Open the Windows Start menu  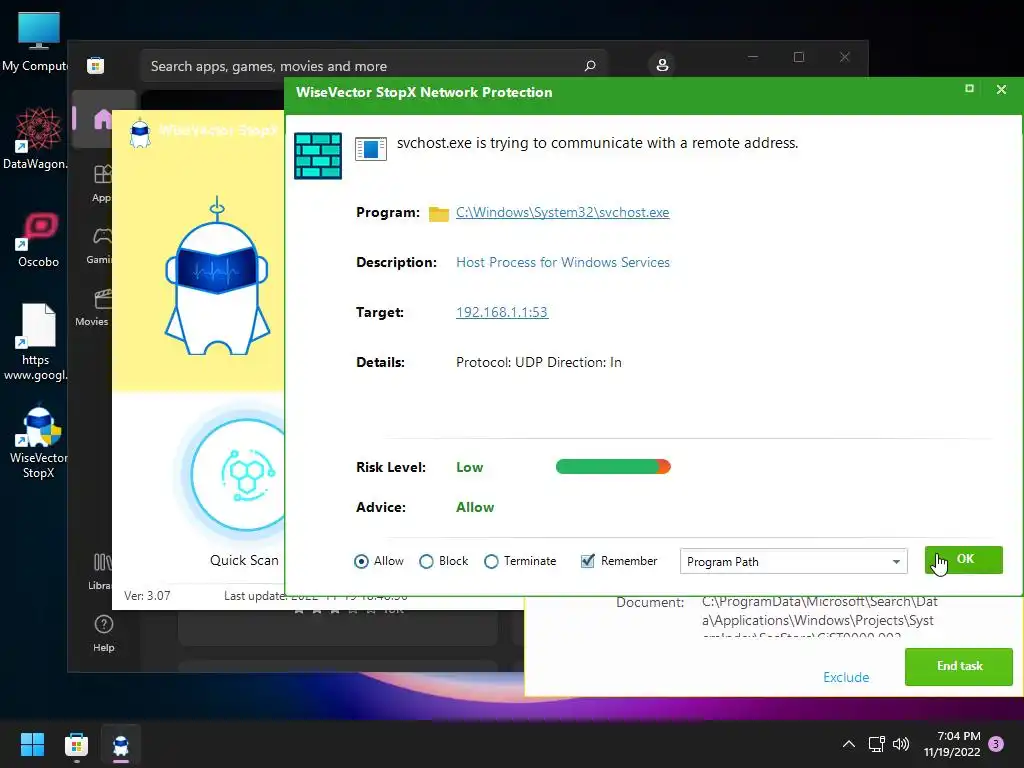tap(32, 744)
